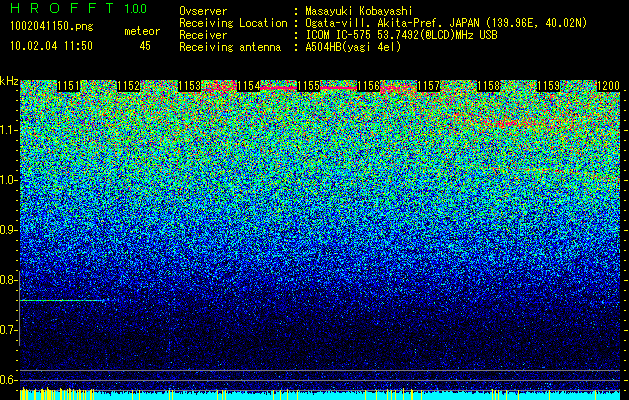
Task: Click the 1153 time marker
Action: [189, 86]
